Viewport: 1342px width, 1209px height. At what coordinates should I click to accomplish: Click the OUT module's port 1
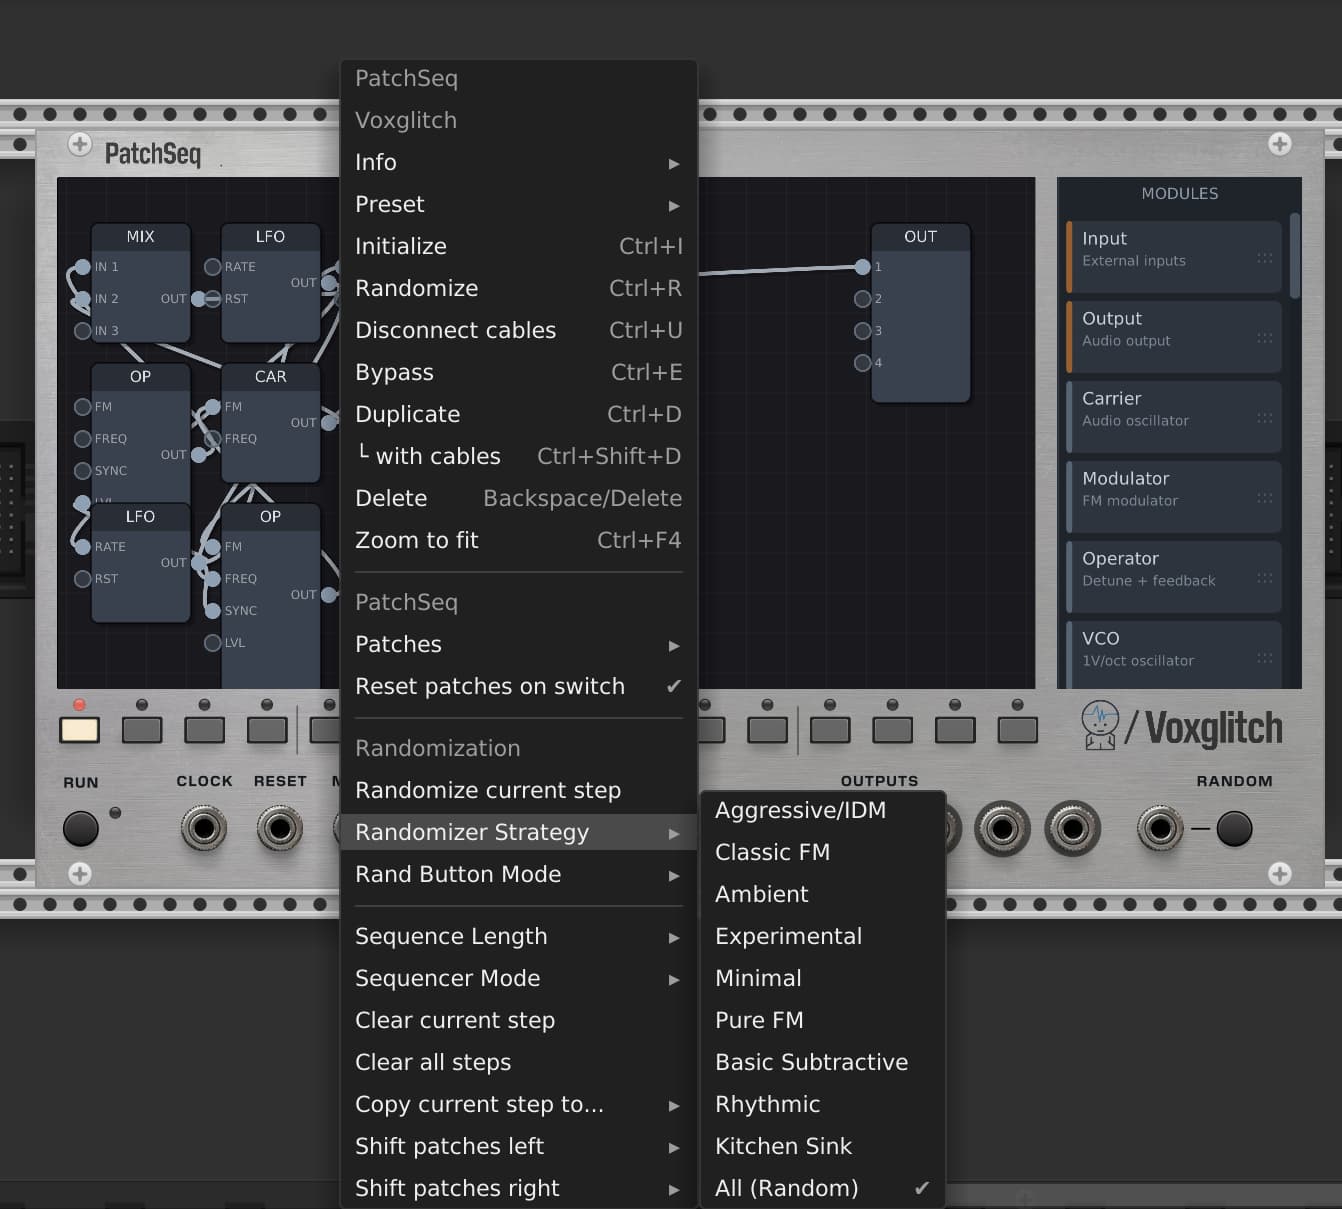coord(862,267)
